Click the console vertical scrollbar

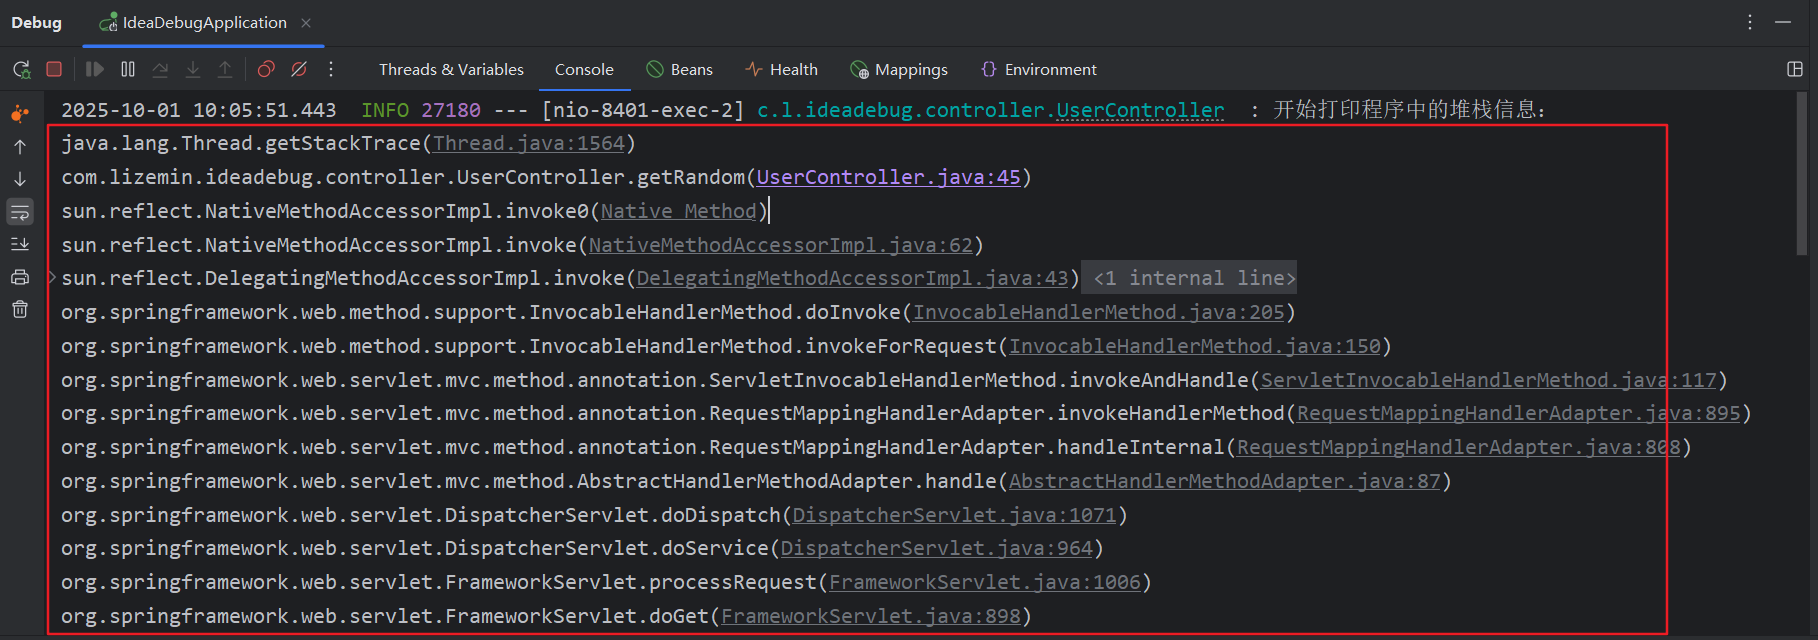point(1802,175)
